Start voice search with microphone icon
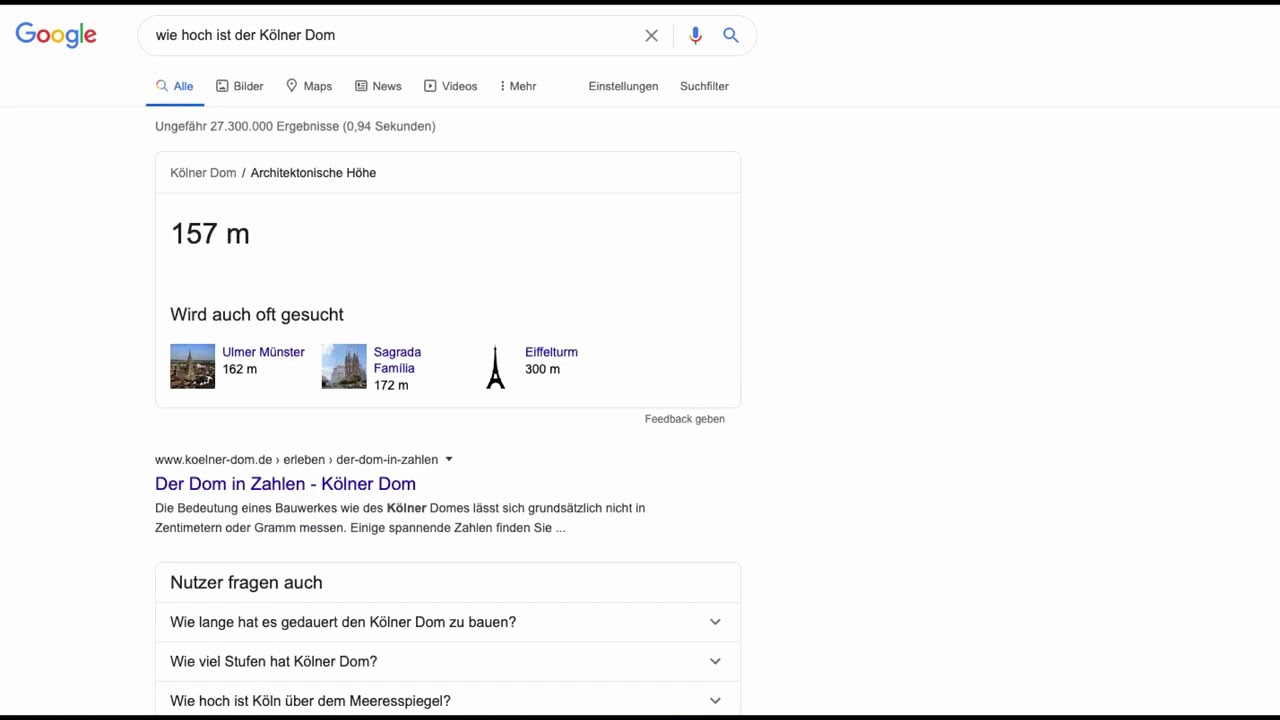Image resolution: width=1280 pixels, height=720 pixels. click(695, 35)
